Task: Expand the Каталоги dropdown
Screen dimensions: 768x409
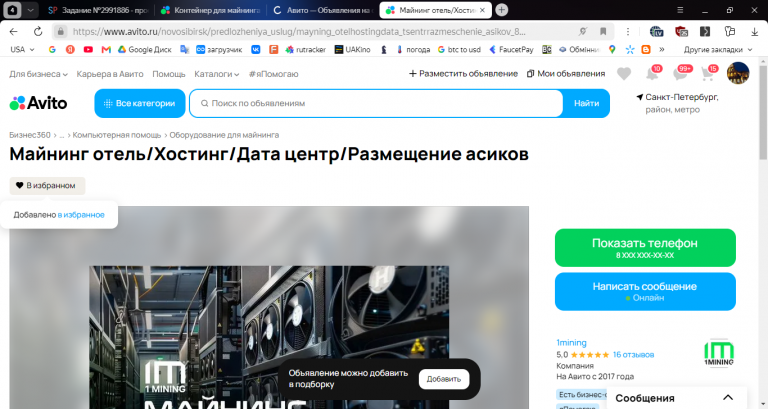Action: pos(216,74)
